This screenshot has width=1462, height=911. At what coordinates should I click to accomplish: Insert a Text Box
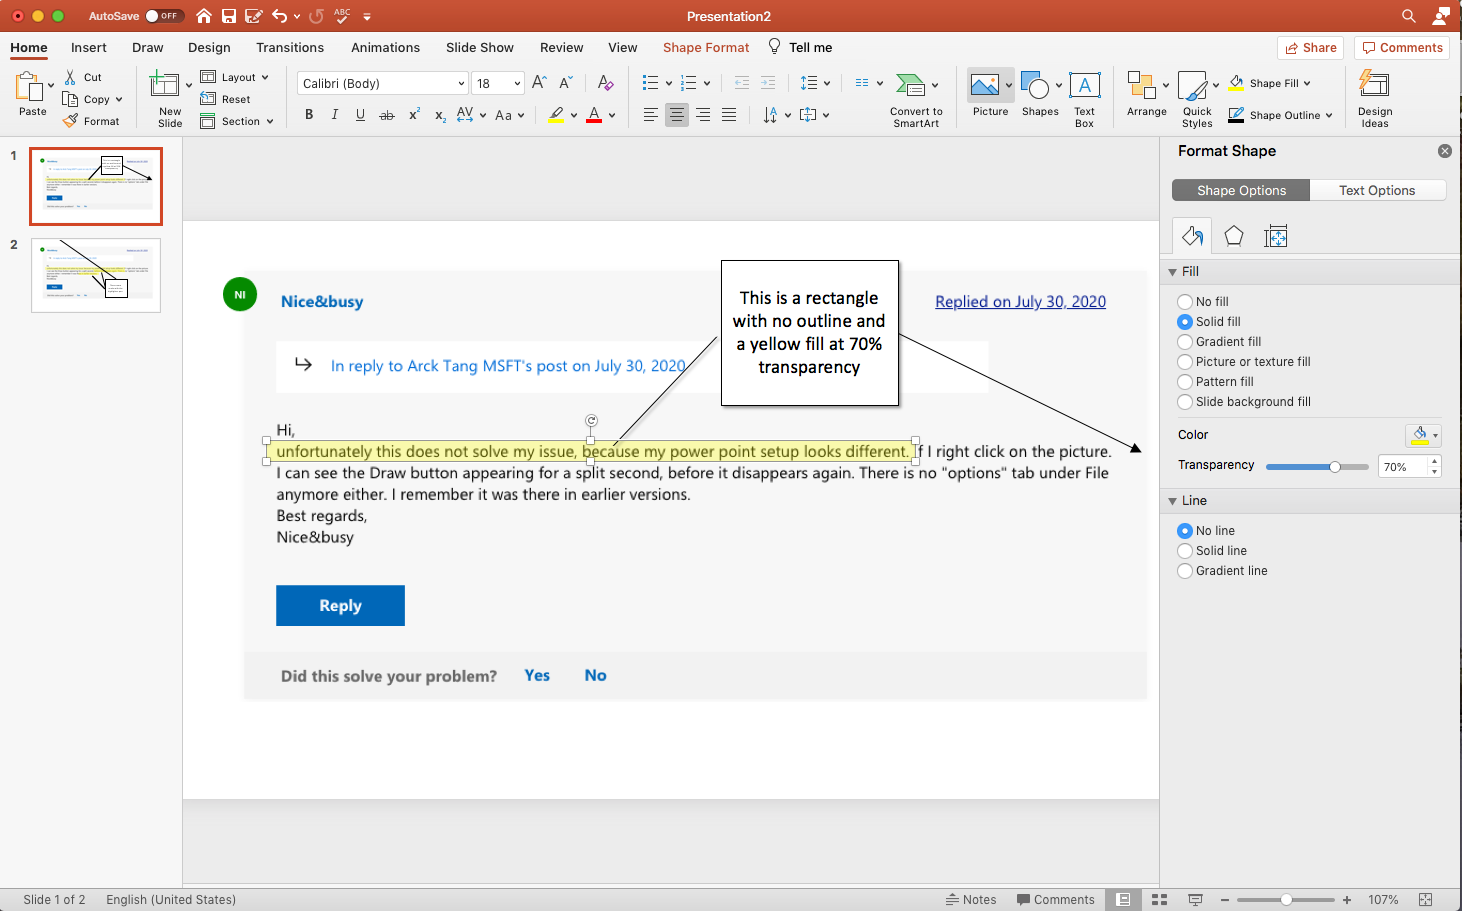click(x=1085, y=99)
